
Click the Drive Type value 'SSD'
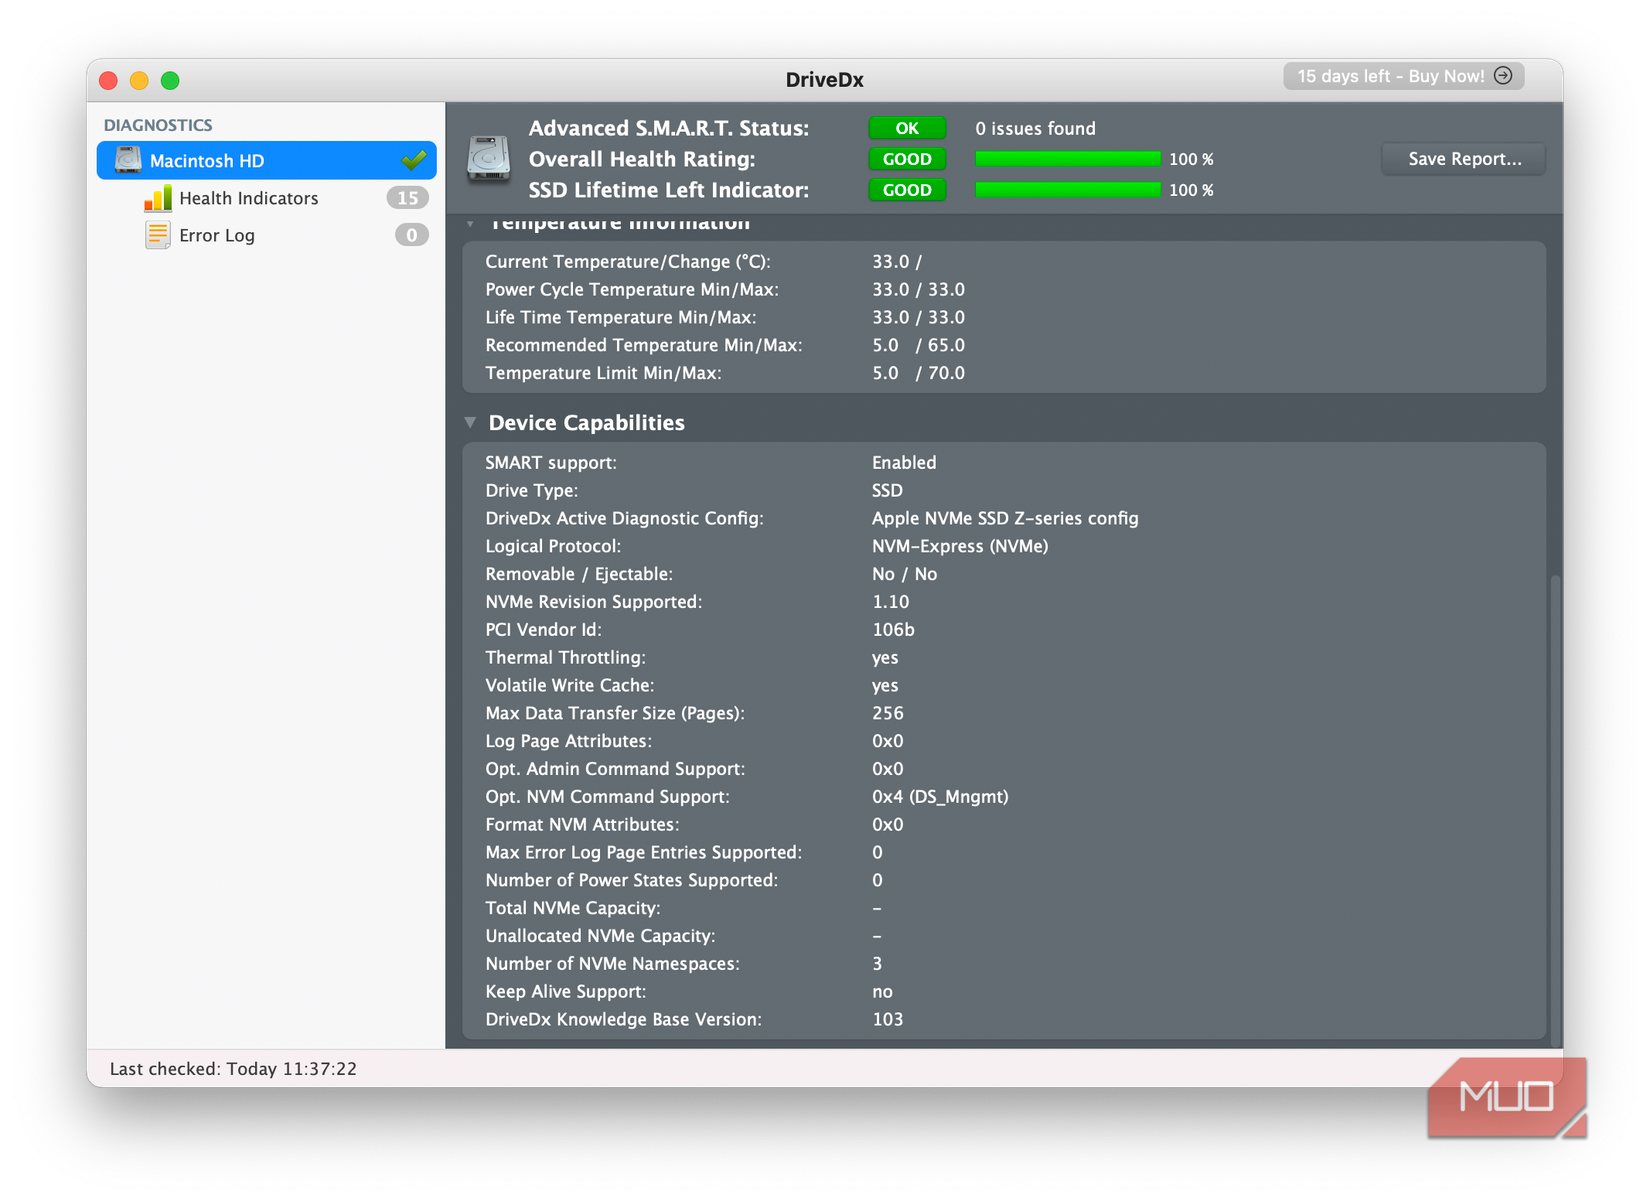coord(887,490)
